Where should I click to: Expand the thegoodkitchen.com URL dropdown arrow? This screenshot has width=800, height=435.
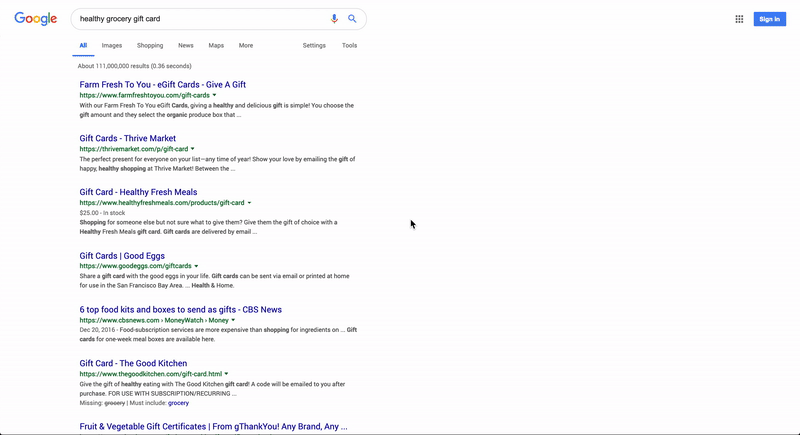click(x=227, y=374)
